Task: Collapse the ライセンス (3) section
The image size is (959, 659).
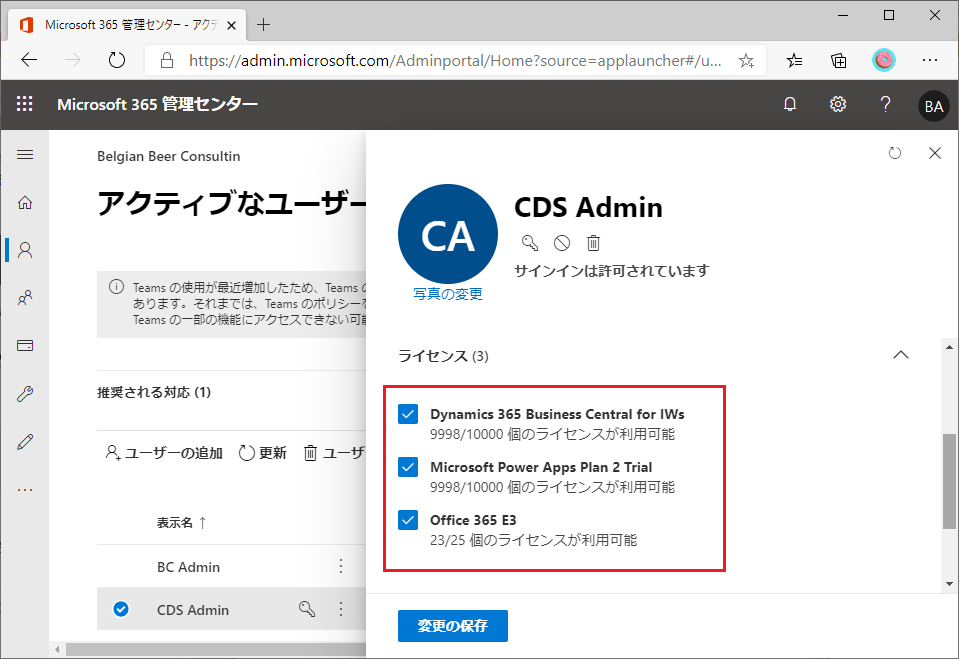Action: pos(900,355)
